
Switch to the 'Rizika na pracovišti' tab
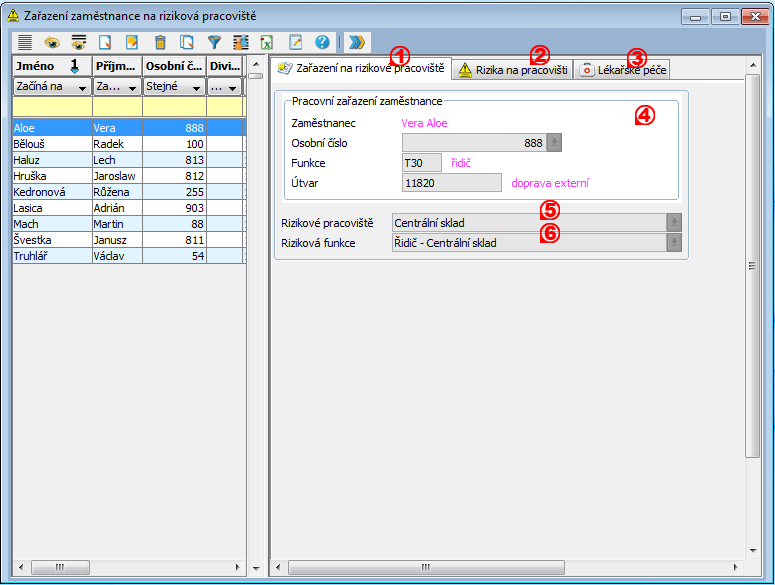512,70
